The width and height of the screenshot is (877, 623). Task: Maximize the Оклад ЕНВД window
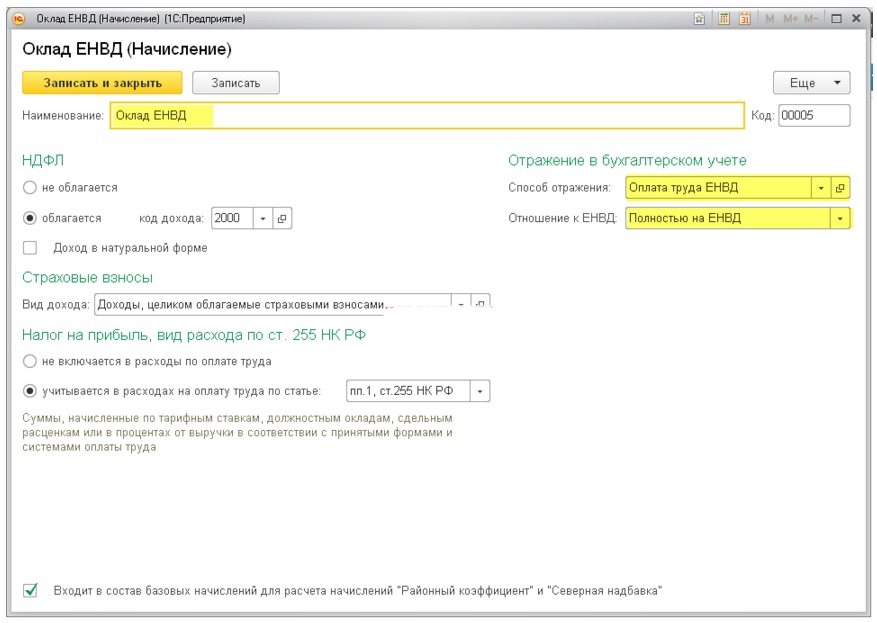click(x=837, y=18)
